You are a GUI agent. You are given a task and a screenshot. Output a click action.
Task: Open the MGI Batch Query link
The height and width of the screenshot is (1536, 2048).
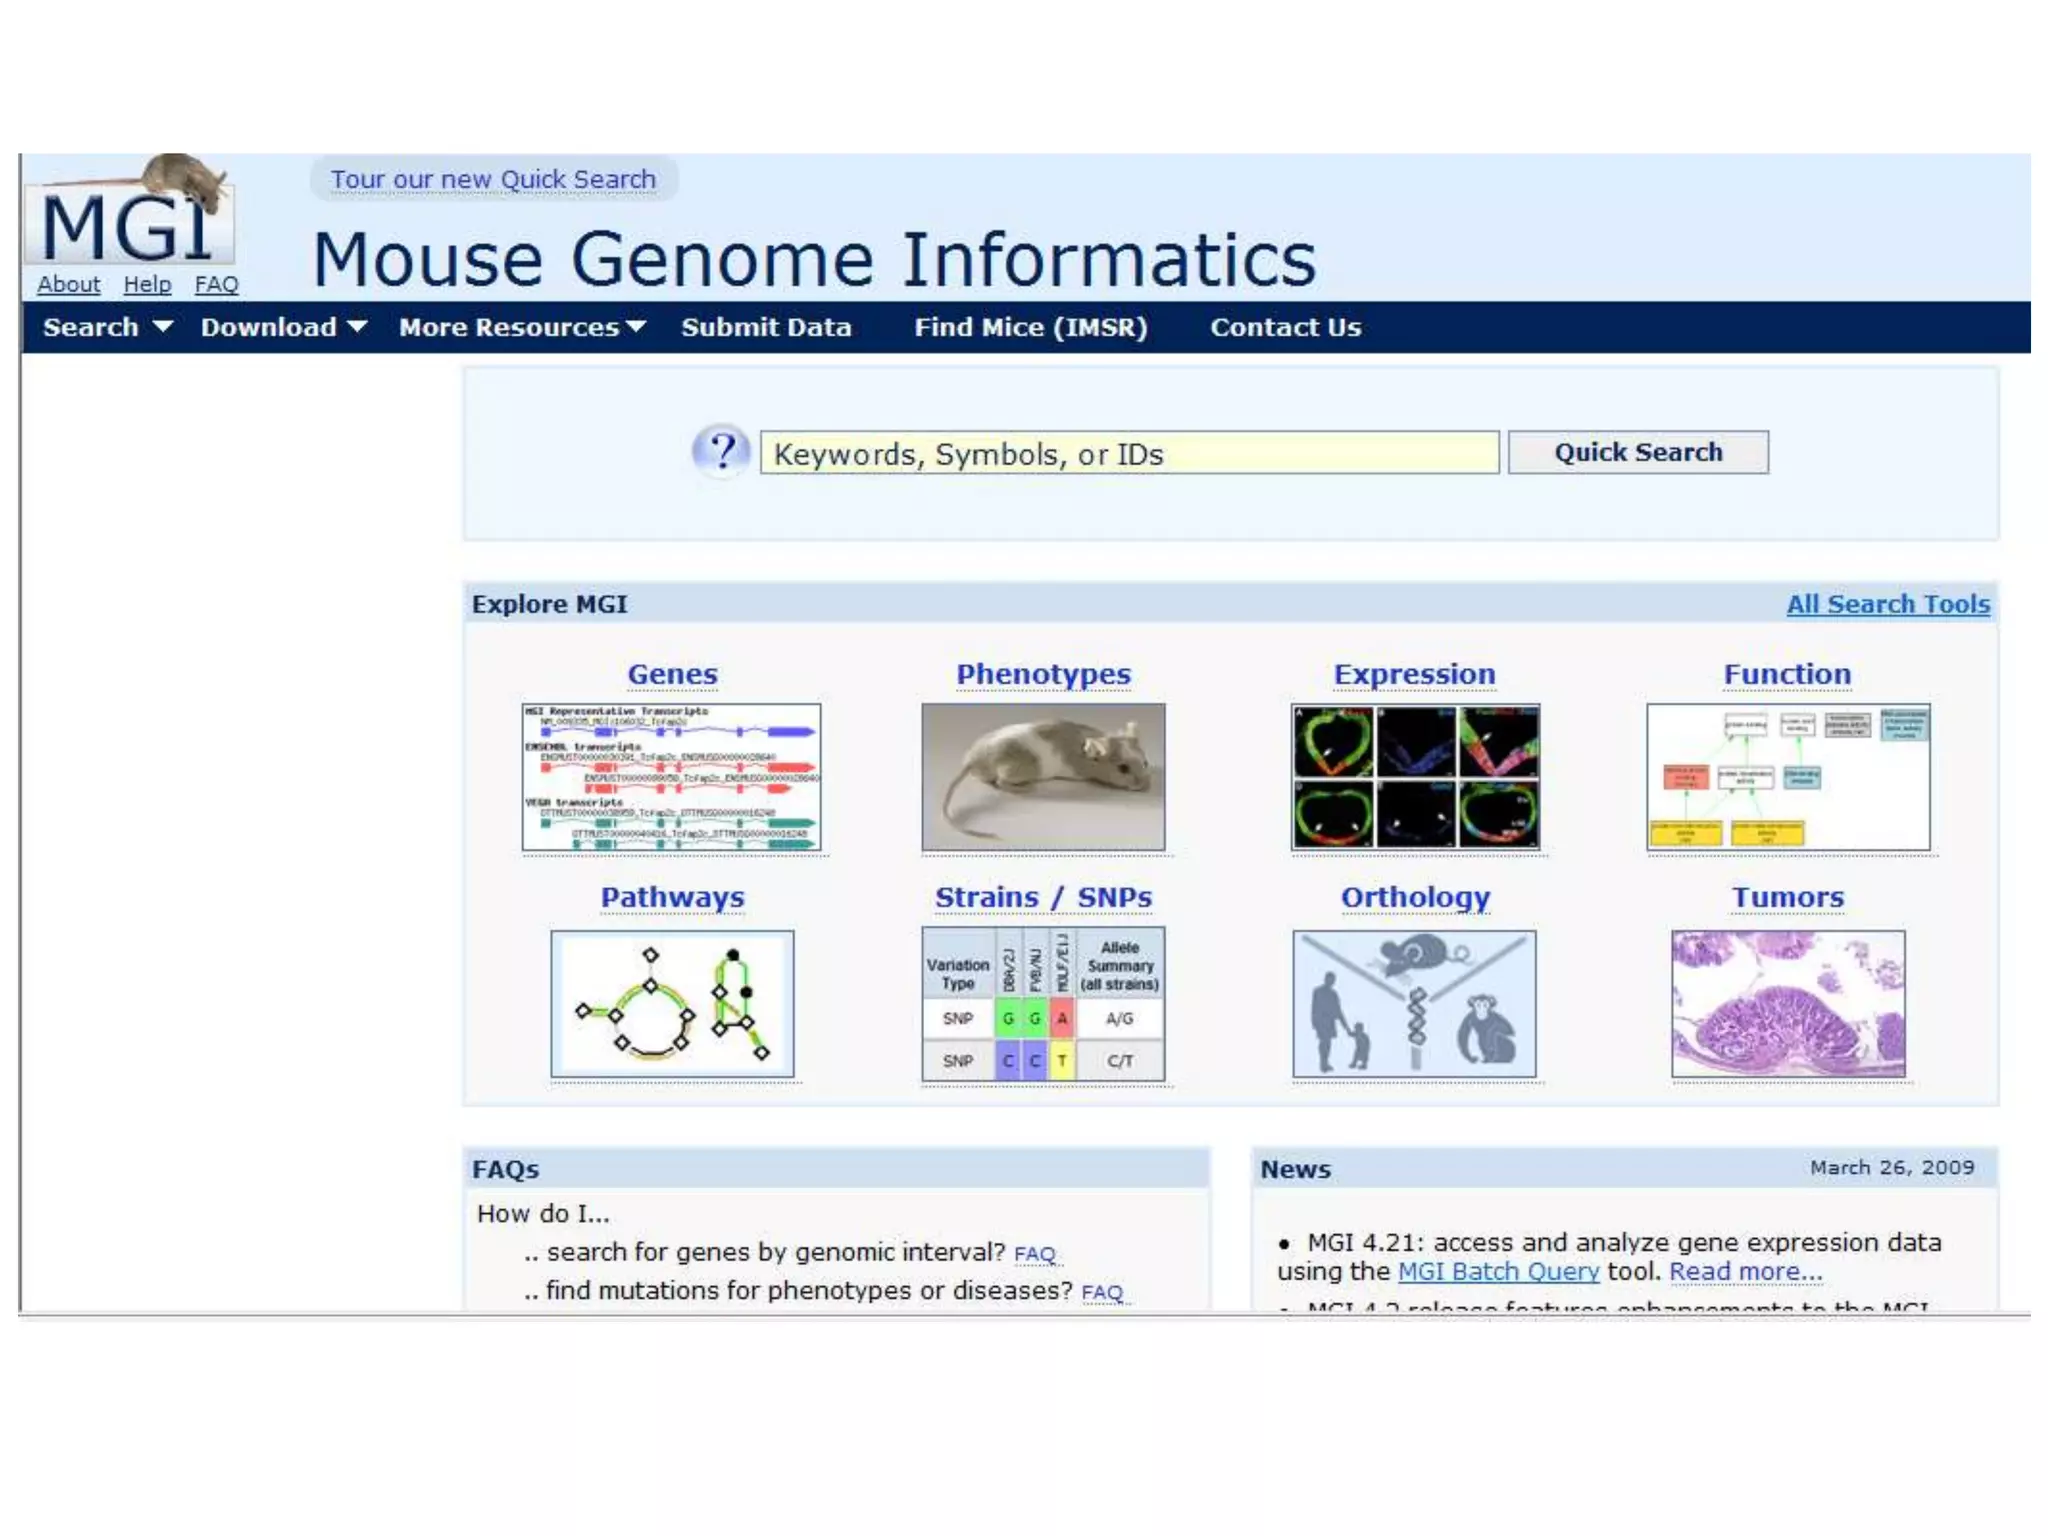1498,1271
